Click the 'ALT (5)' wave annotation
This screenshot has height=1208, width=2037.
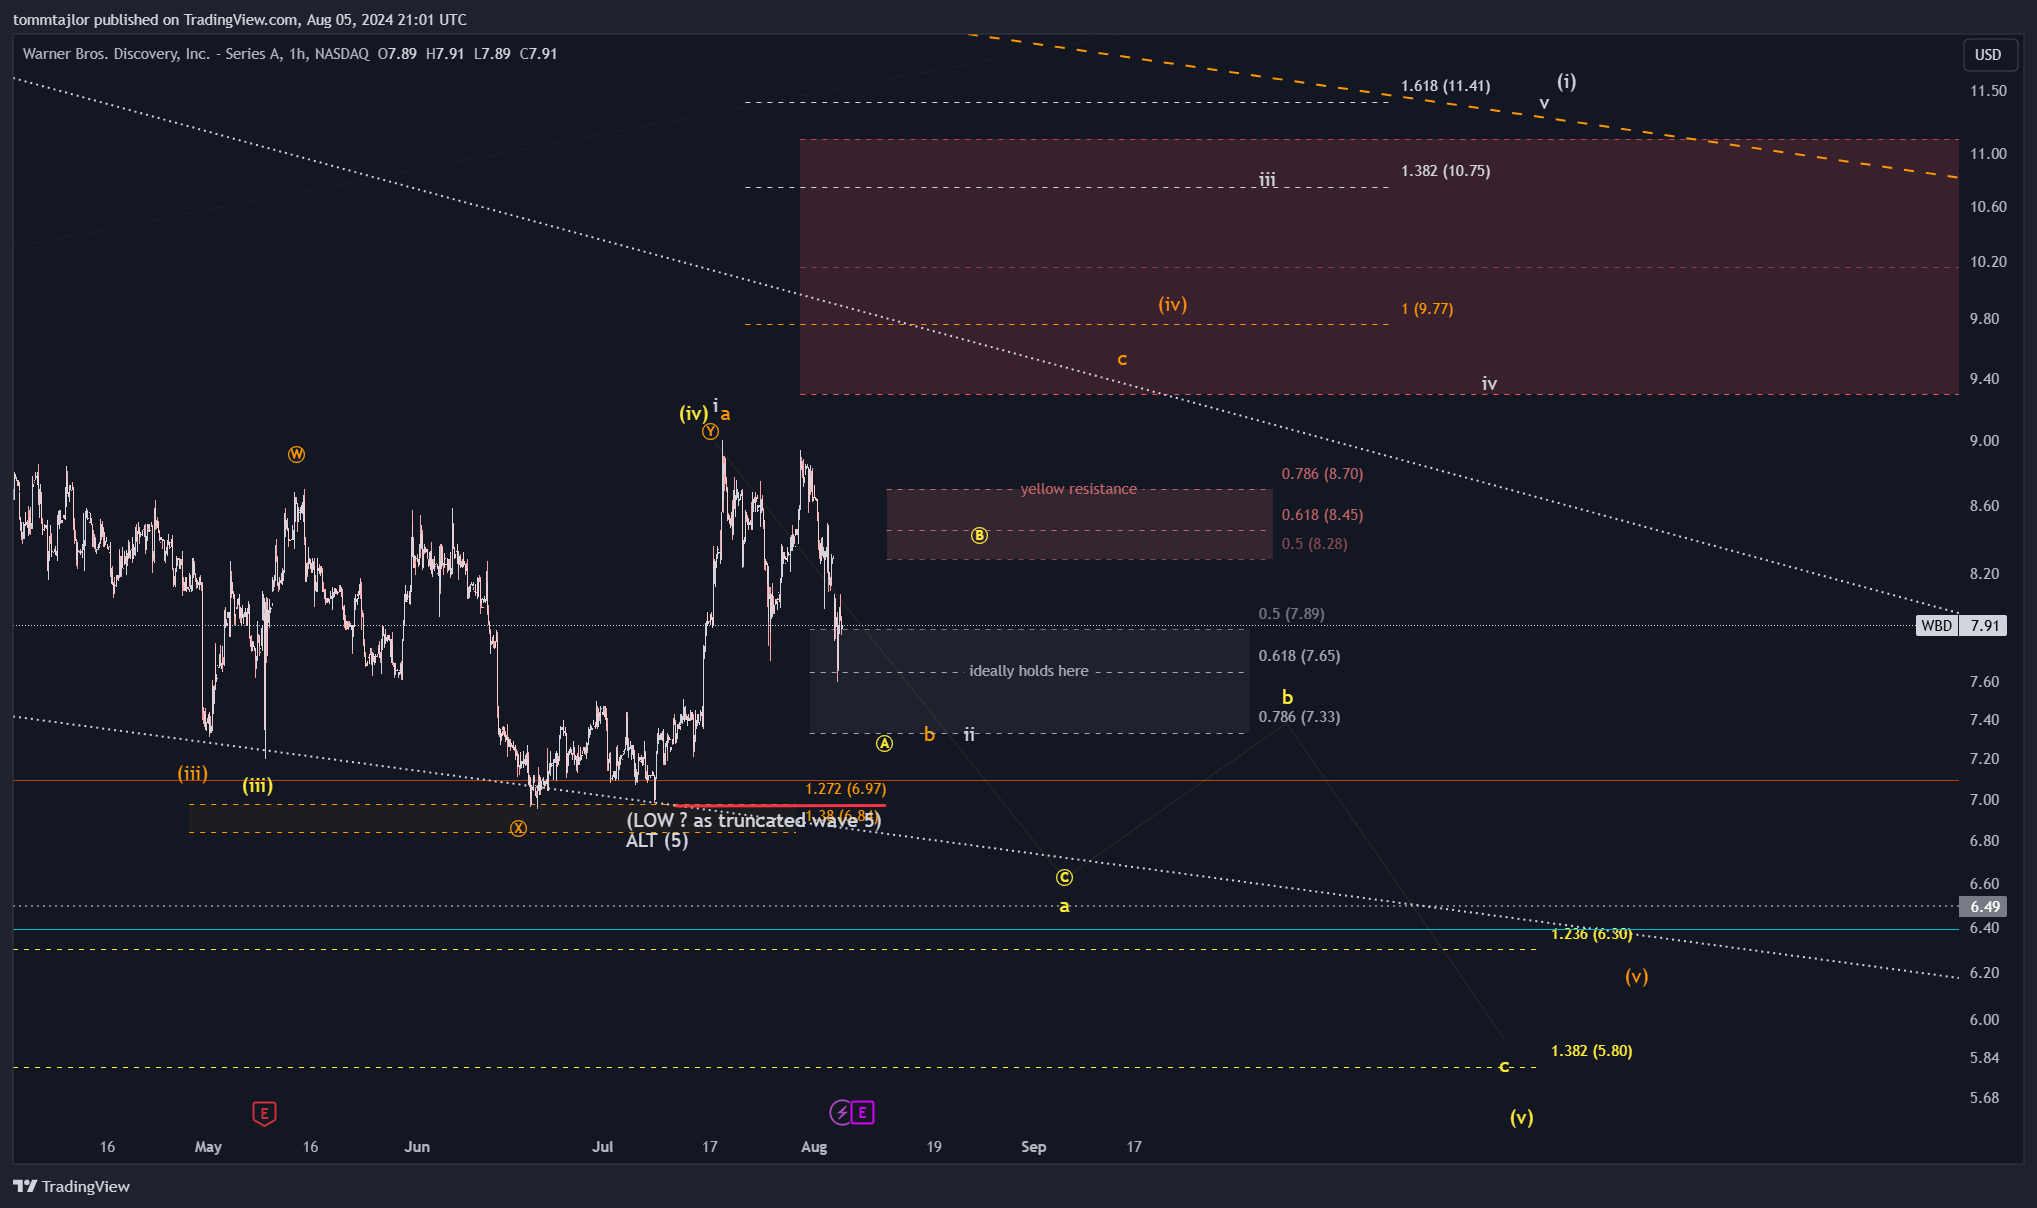[657, 841]
